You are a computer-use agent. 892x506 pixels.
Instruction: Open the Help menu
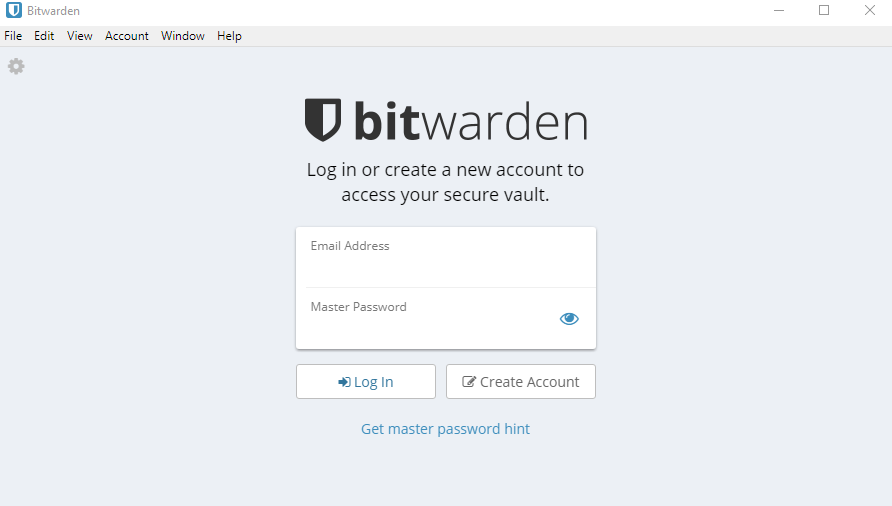tap(229, 36)
